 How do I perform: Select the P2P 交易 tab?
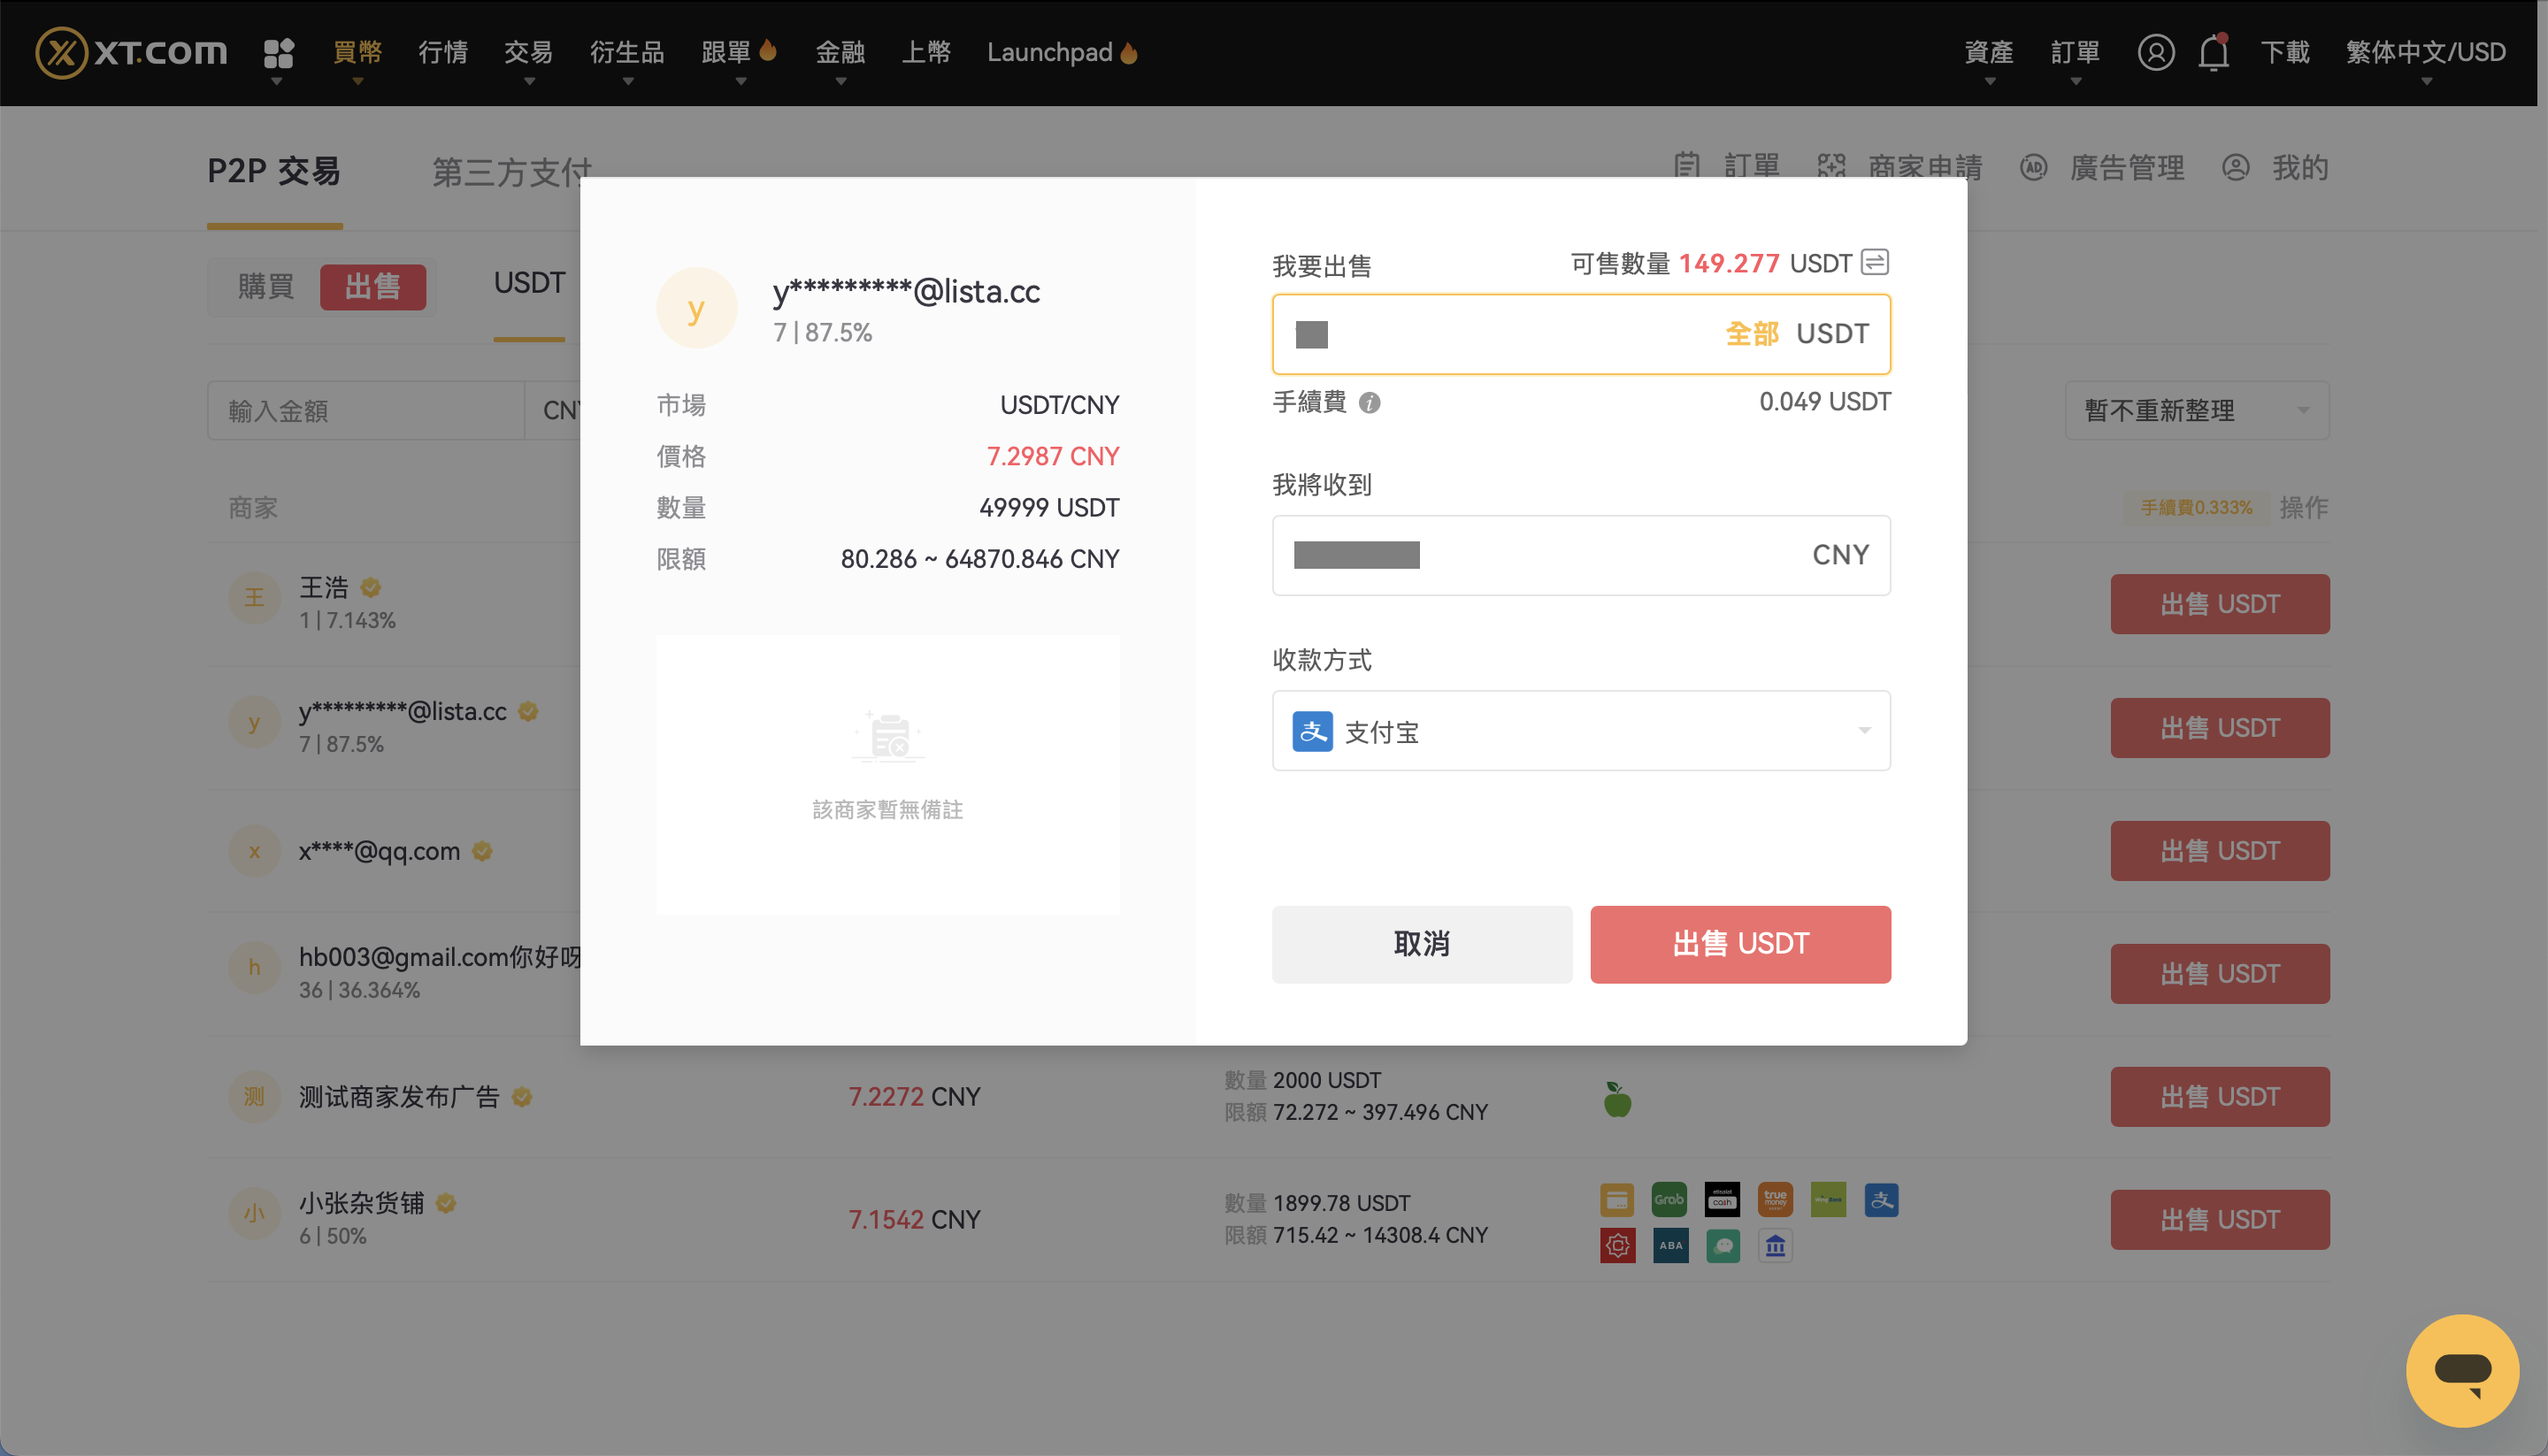[274, 171]
